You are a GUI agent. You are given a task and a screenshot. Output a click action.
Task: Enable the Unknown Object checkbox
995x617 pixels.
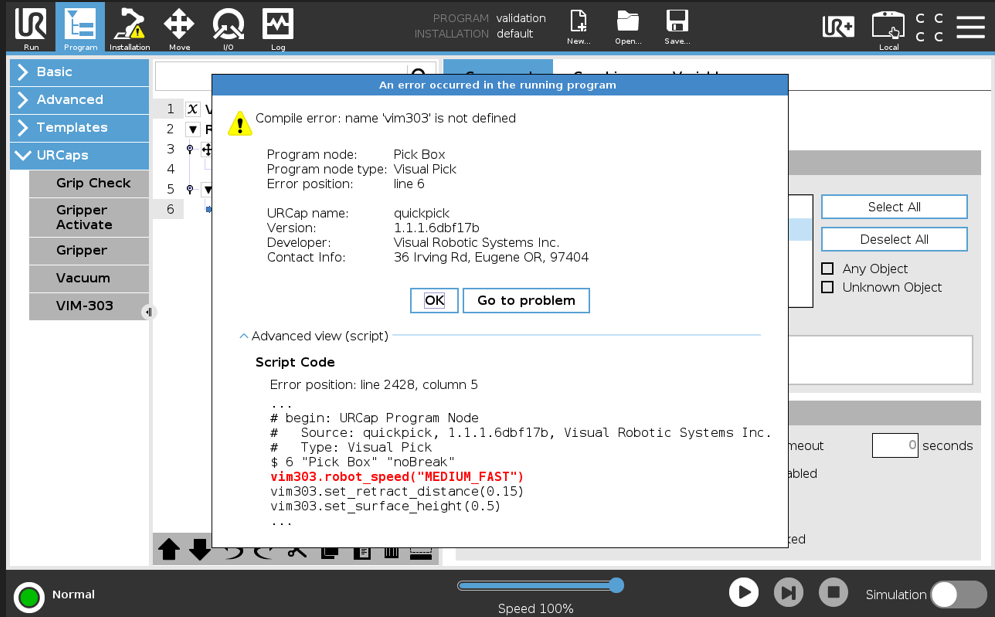point(827,288)
